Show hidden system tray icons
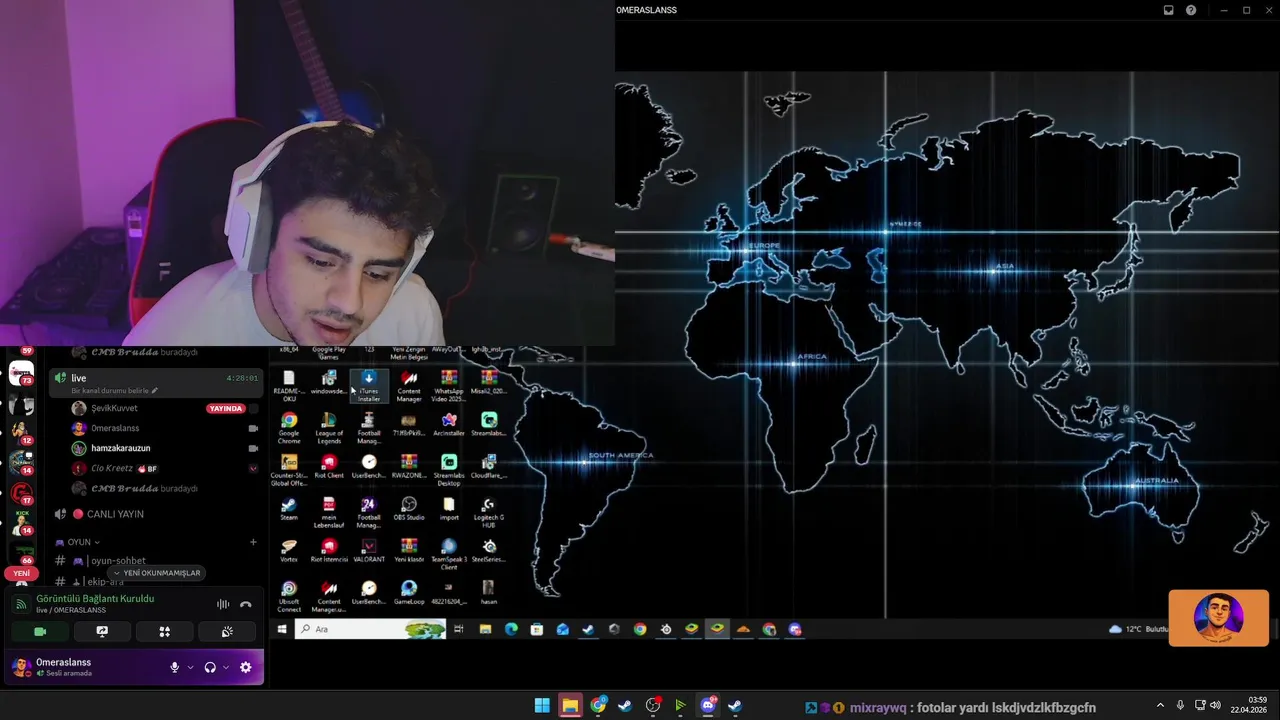1280x720 pixels. point(1160,705)
